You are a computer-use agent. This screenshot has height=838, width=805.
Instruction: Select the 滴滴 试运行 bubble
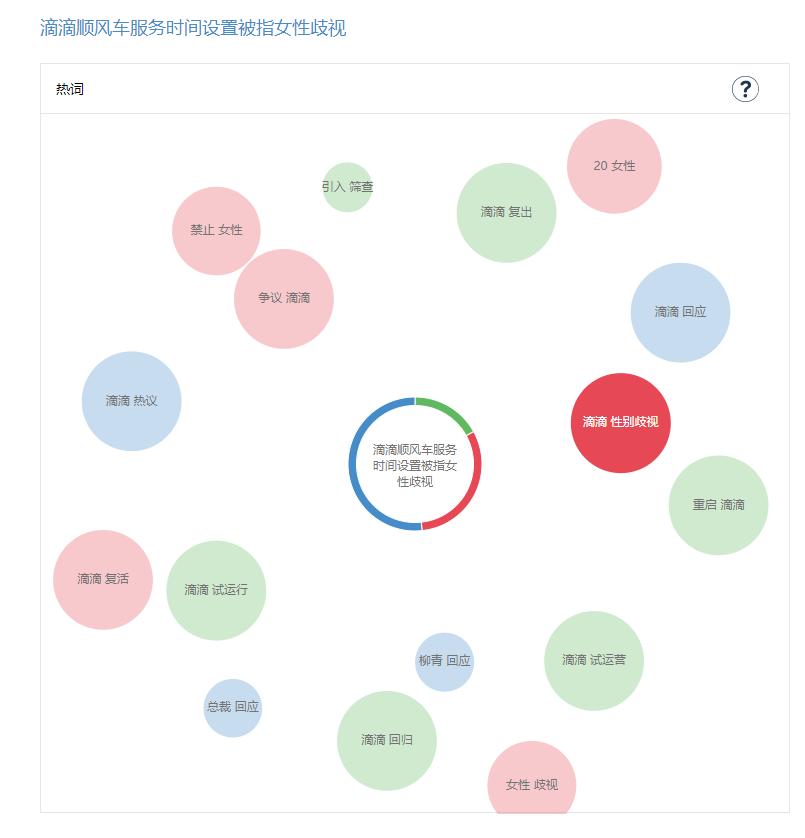[x=216, y=590]
